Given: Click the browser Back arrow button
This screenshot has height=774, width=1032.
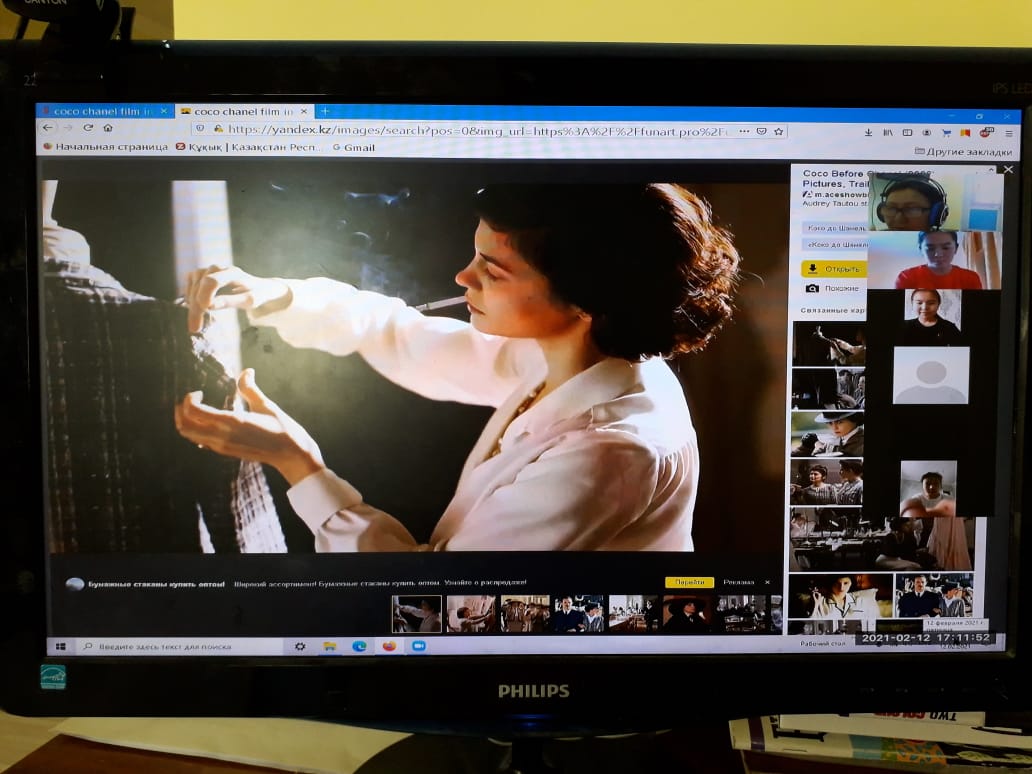Looking at the screenshot, I should (x=47, y=128).
